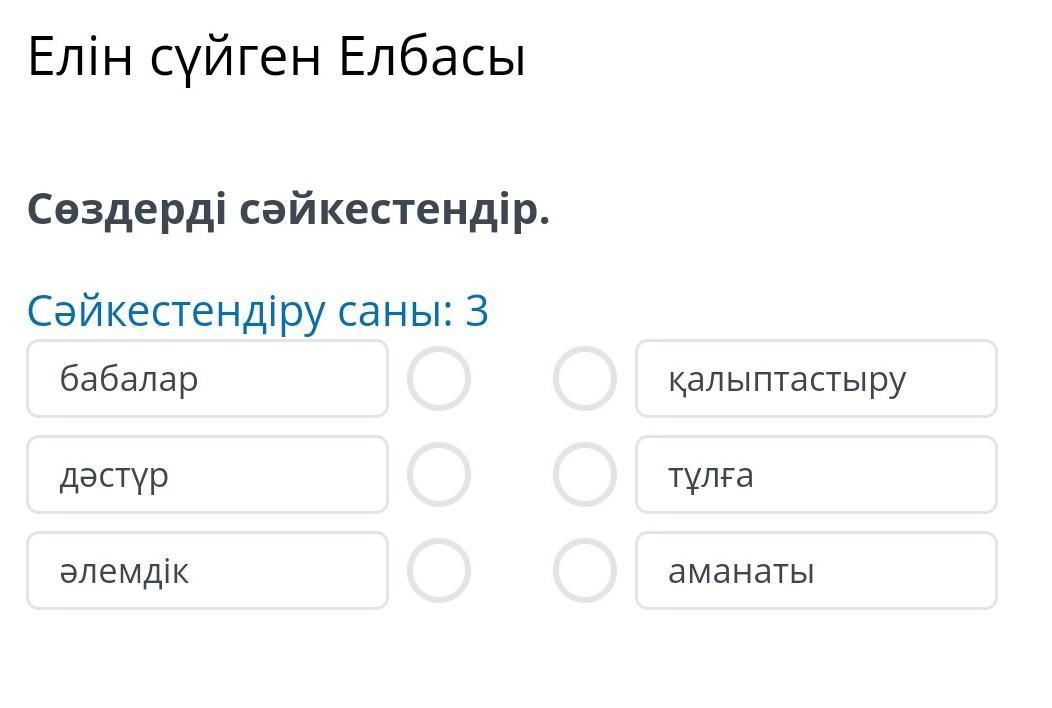The width and height of the screenshot is (1052, 708).
Task: Click the word Елін in the title
Action: point(79,57)
